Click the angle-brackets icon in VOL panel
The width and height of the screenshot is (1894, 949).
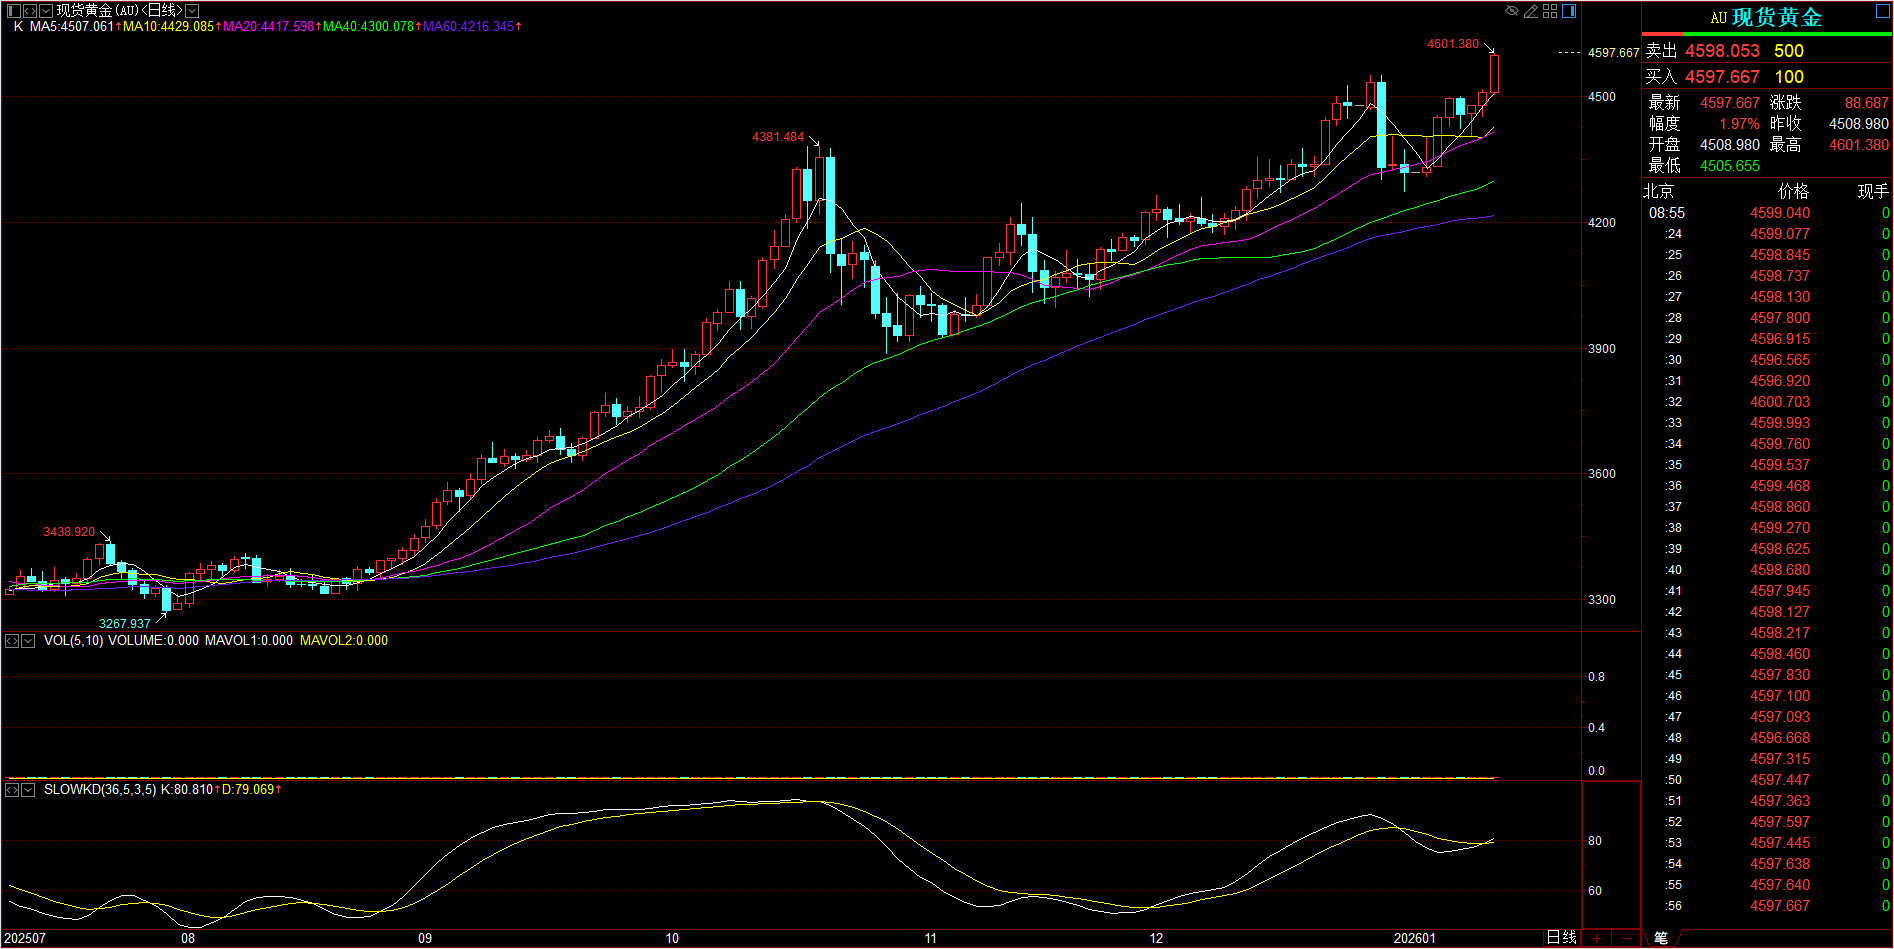[12, 641]
